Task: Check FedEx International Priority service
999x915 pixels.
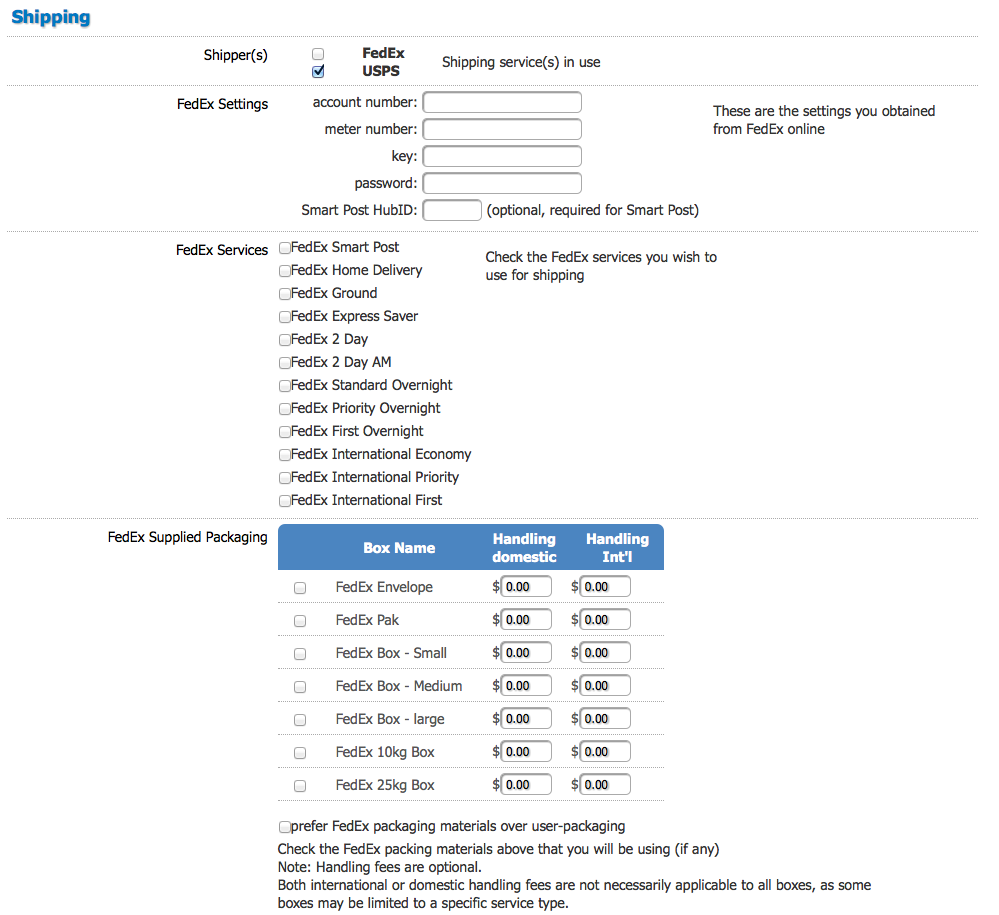Action: coord(285,477)
